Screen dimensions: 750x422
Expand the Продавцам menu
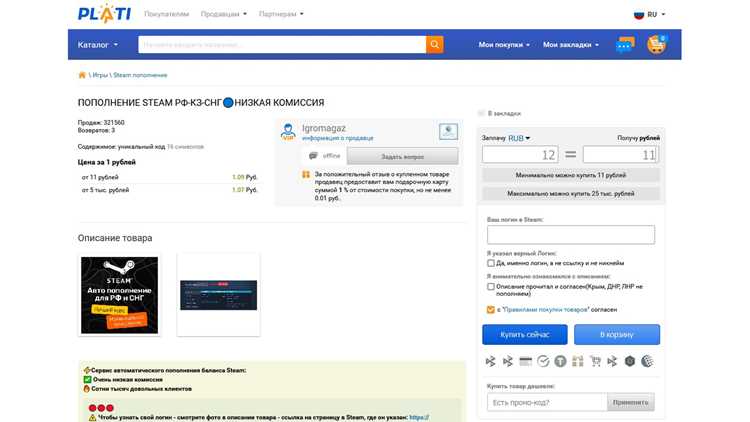pos(223,14)
